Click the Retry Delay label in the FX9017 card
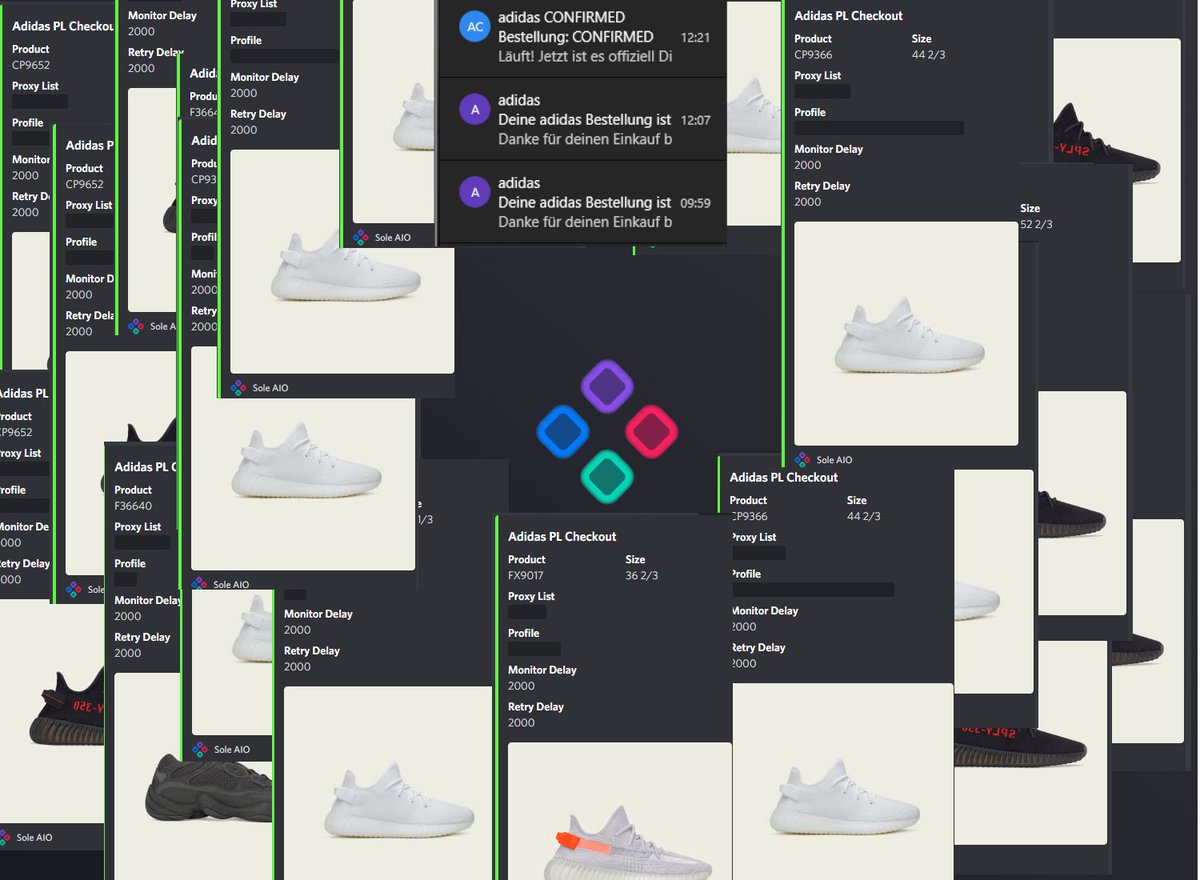 pos(535,707)
